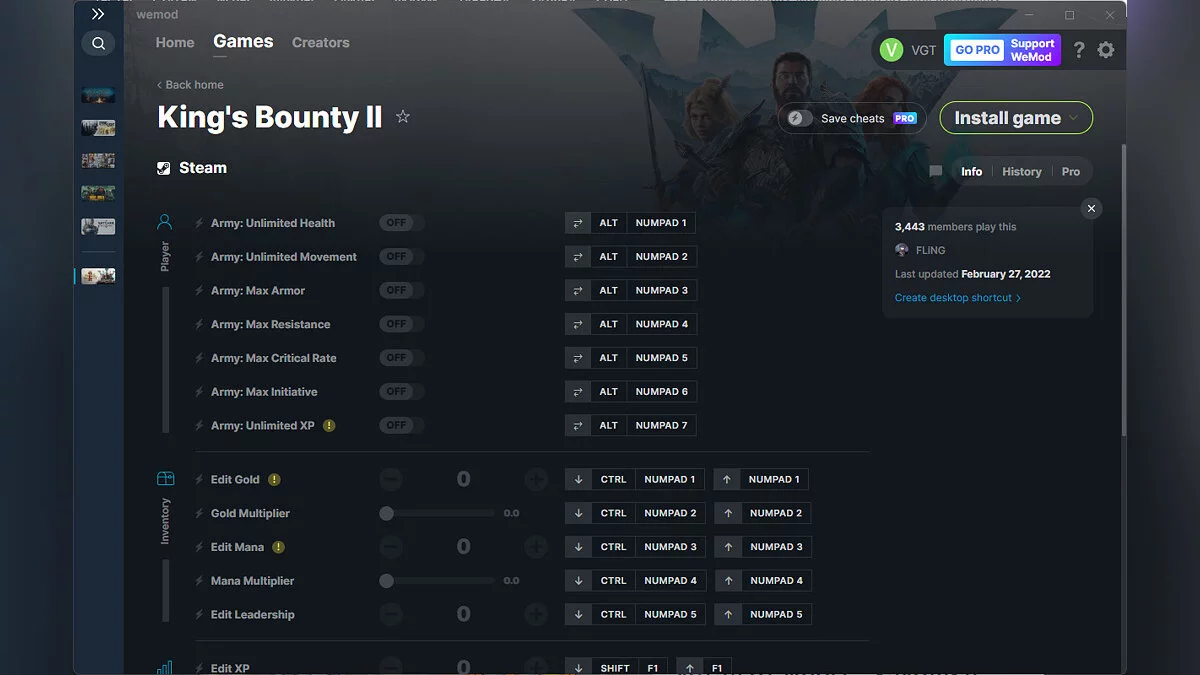Click down-arrow hotkey icon for Gold Multiplier

pyautogui.click(x=579, y=513)
